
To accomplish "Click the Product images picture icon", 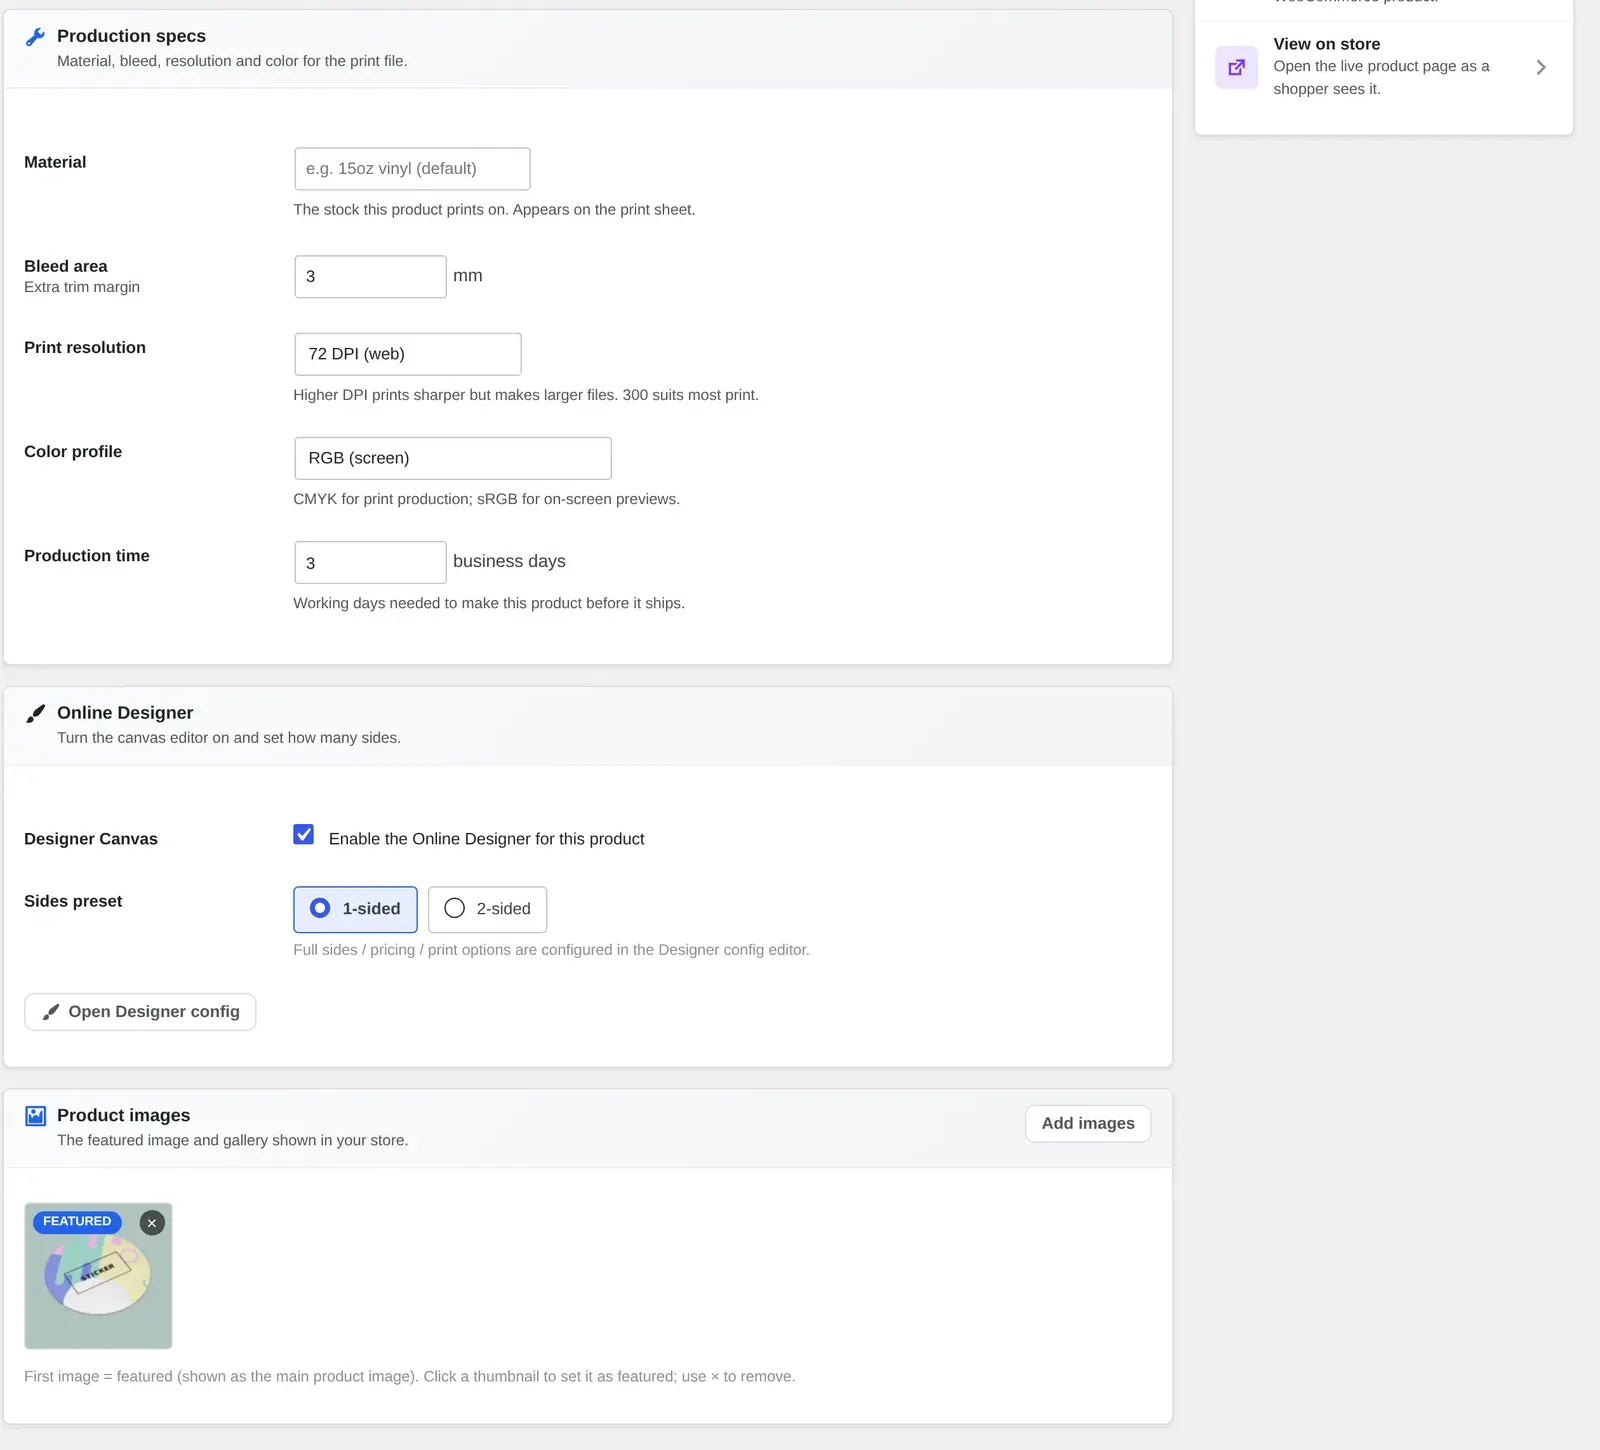I will click(36, 1116).
